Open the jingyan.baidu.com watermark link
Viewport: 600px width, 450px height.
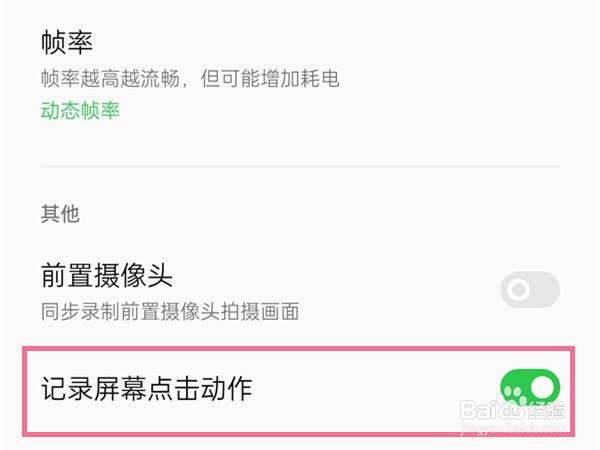tap(513, 428)
